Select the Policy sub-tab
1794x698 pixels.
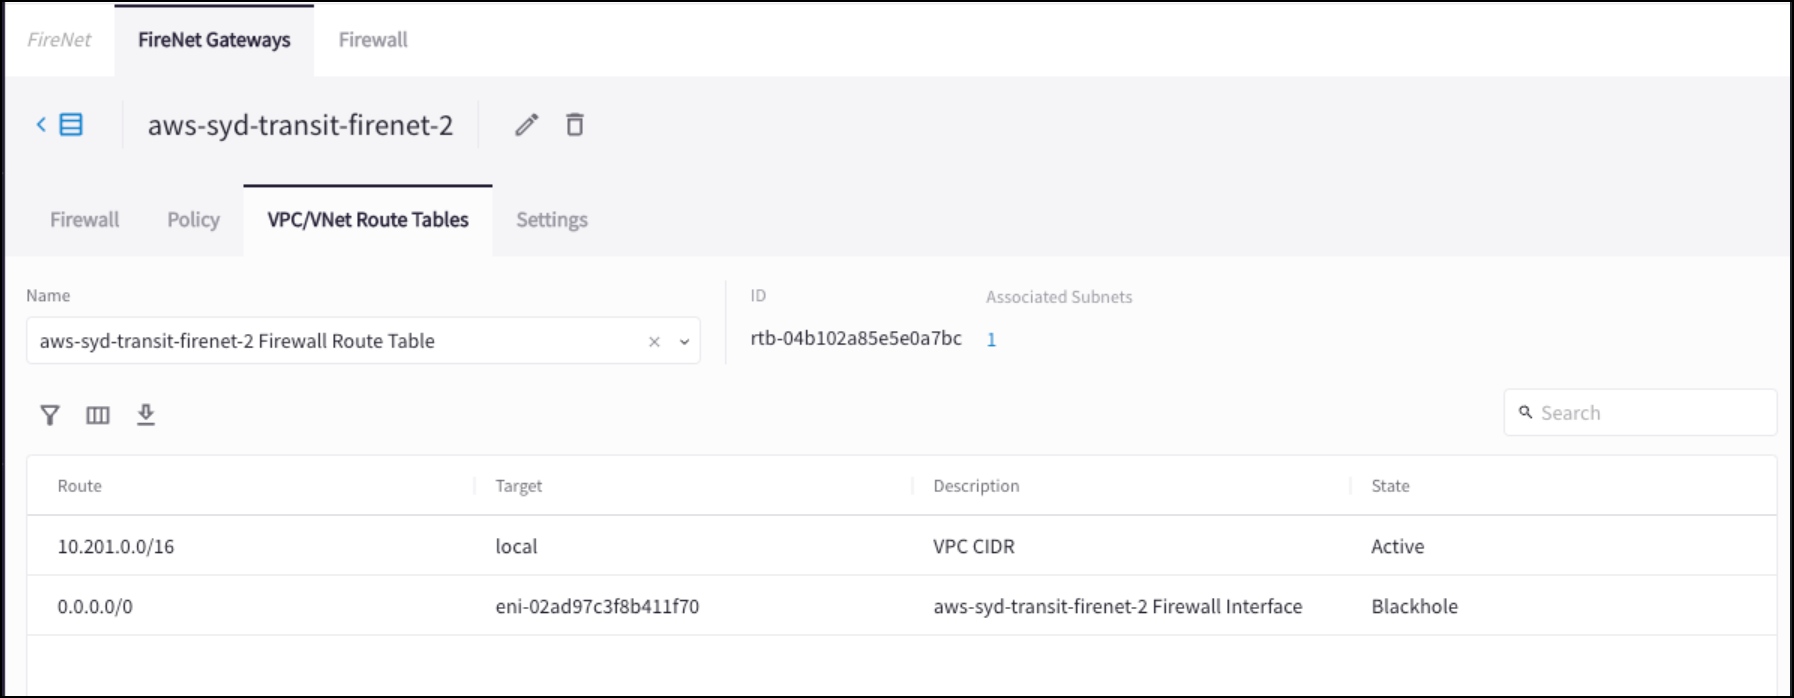coord(193,220)
